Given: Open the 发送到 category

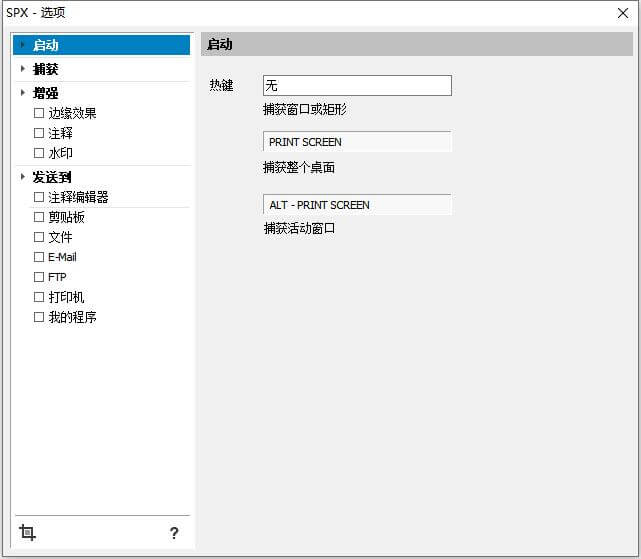Looking at the screenshot, I should pyautogui.click(x=52, y=177).
